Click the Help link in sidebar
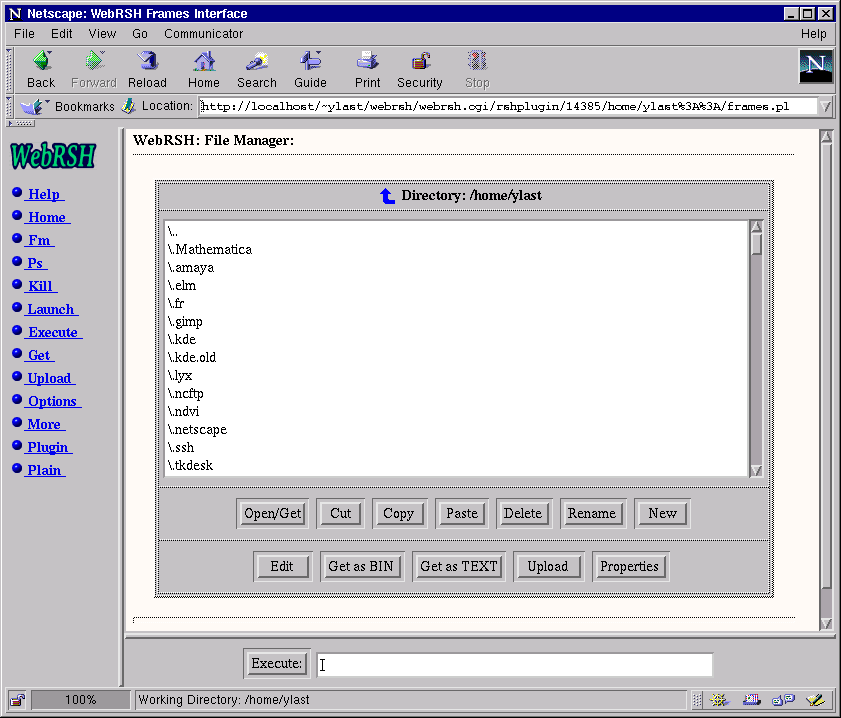This screenshot has width=841, height=718. (46, 194)
